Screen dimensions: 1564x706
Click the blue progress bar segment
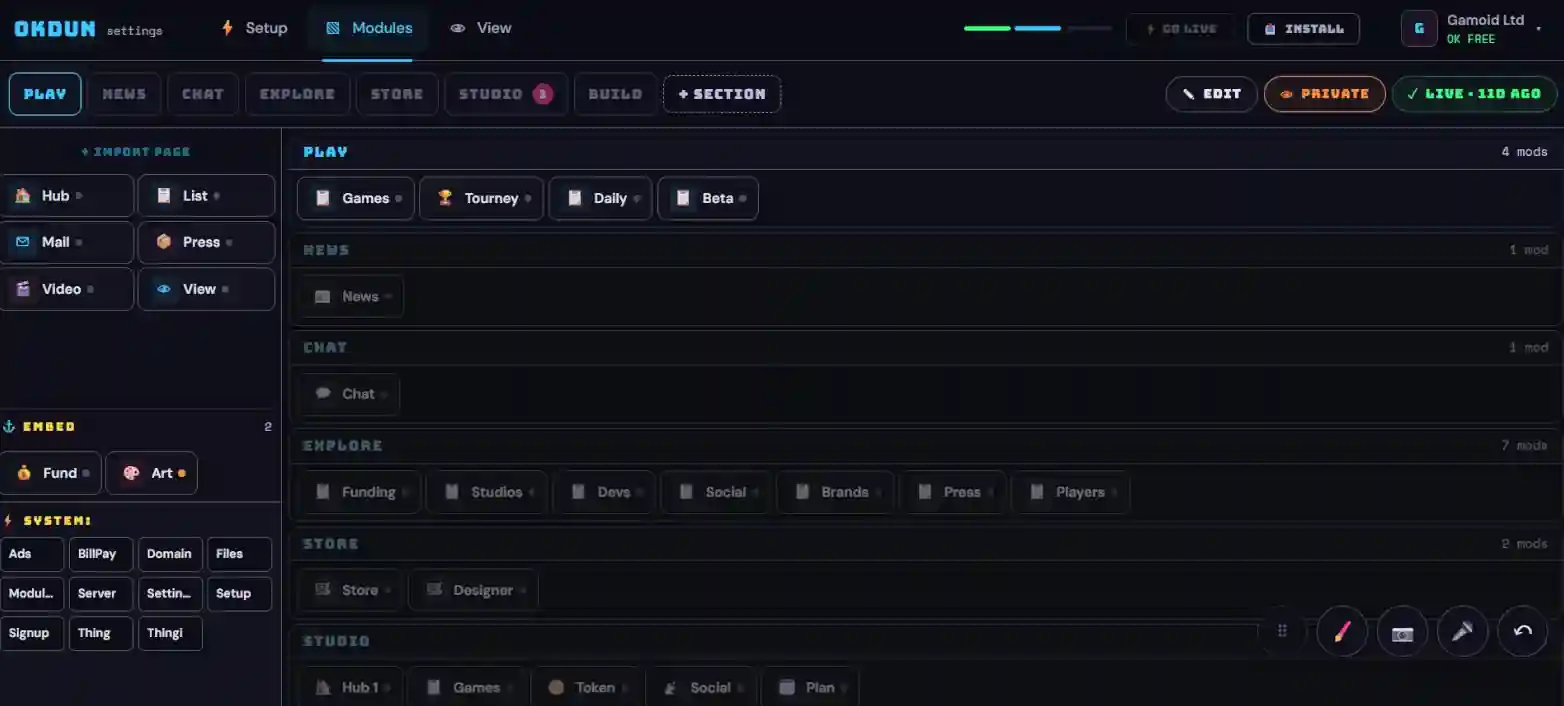click(x=1037, y=28)
